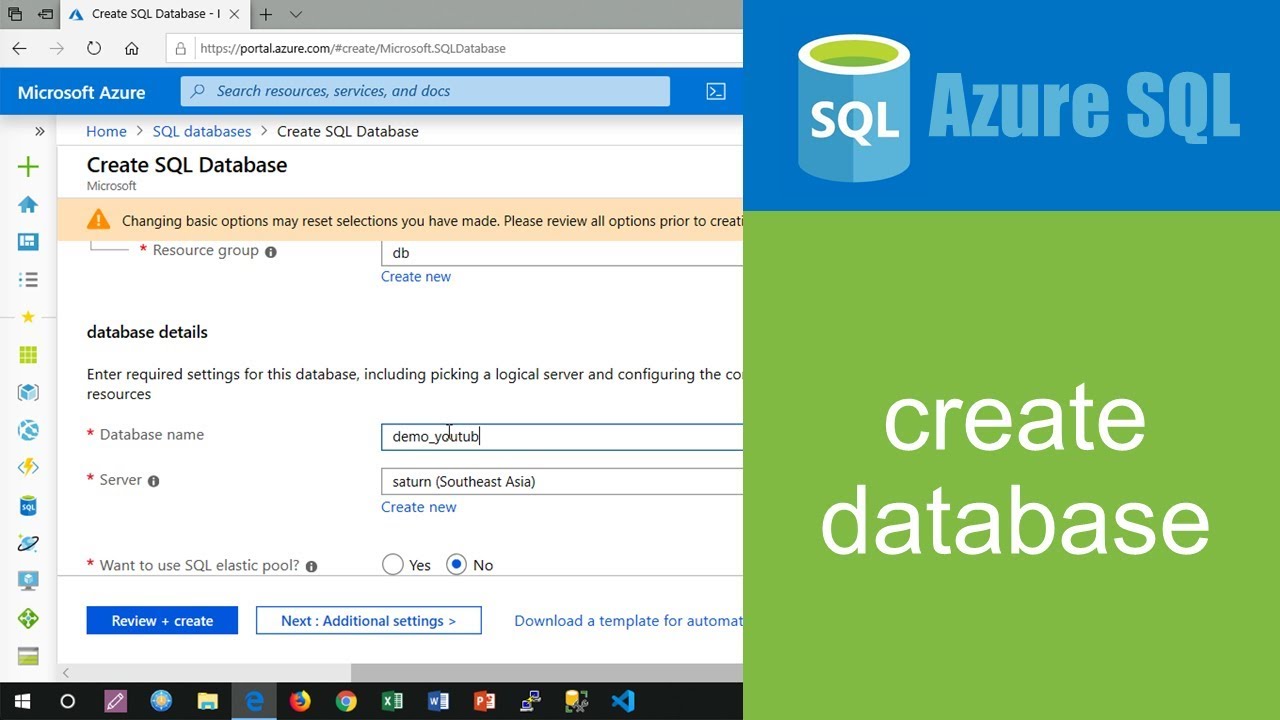Select No for SQL elastic pool
The width and height of the screenshot is (1280, 720).
click(457, 565)
